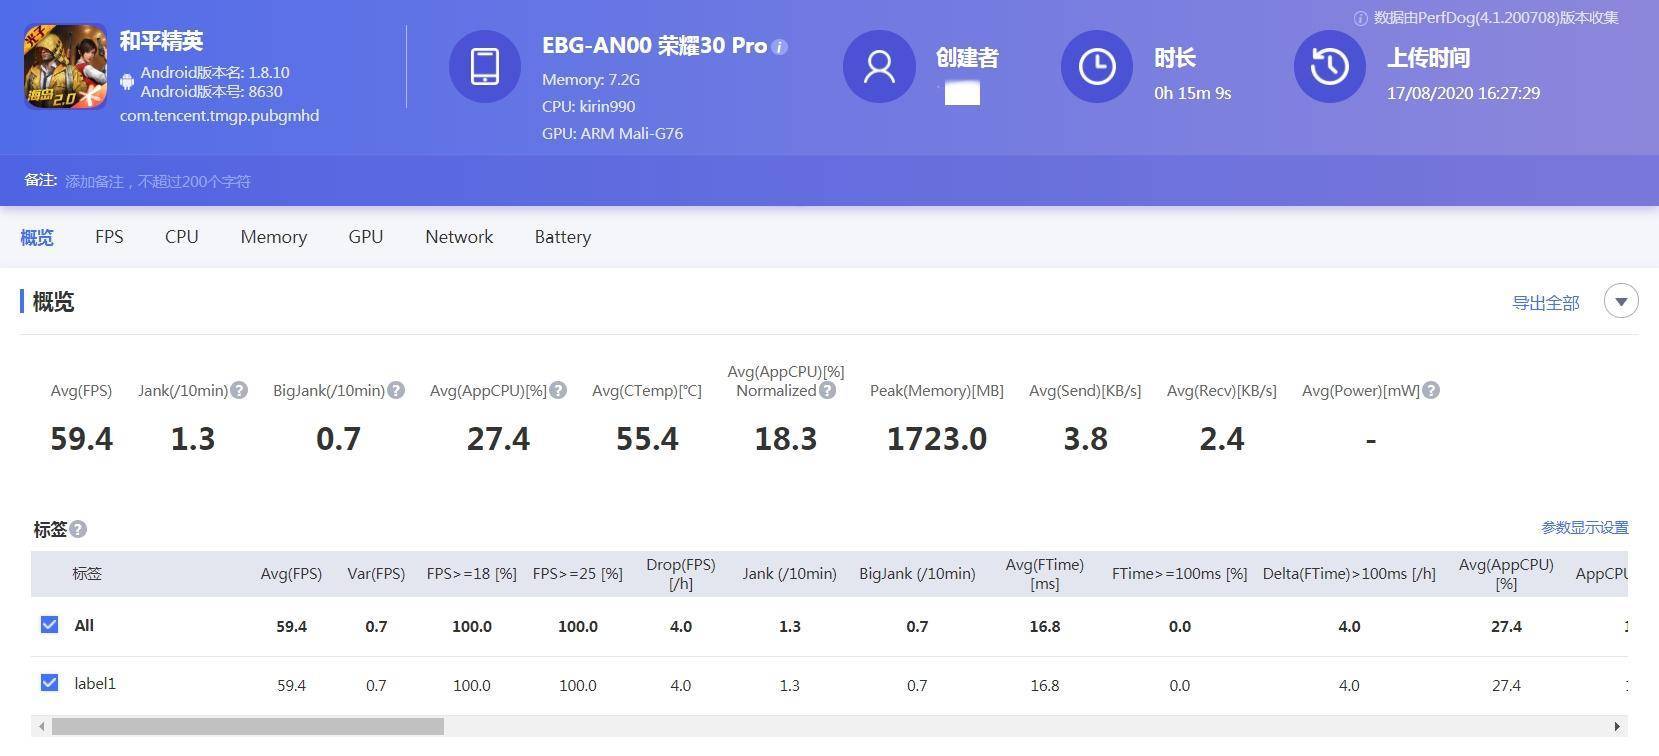Toggle the label1 row checkbox
This screenshot has width=1659, height=756.
(49, 683)
